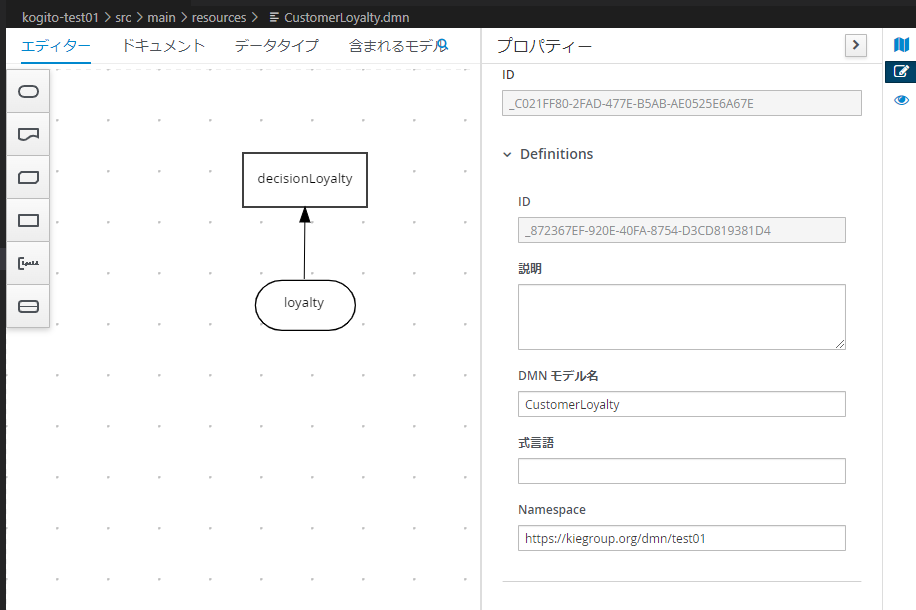Open the decision navigator map icon
The width and height of the screenshot is (916, 610).
click(x=901, y=44)
